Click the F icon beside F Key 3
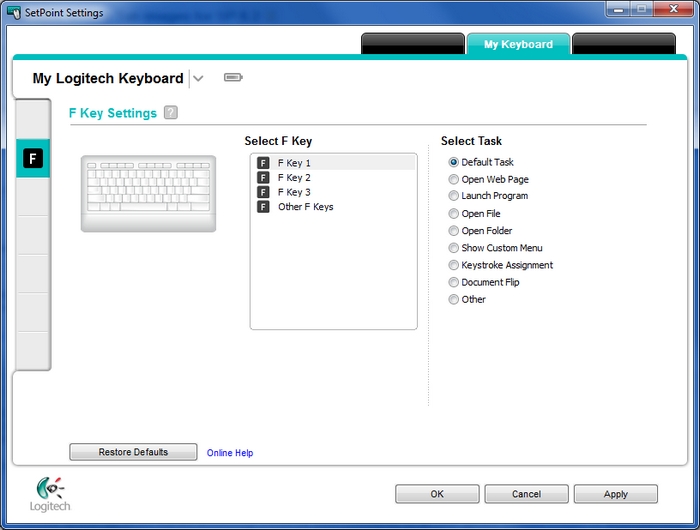 263,192
